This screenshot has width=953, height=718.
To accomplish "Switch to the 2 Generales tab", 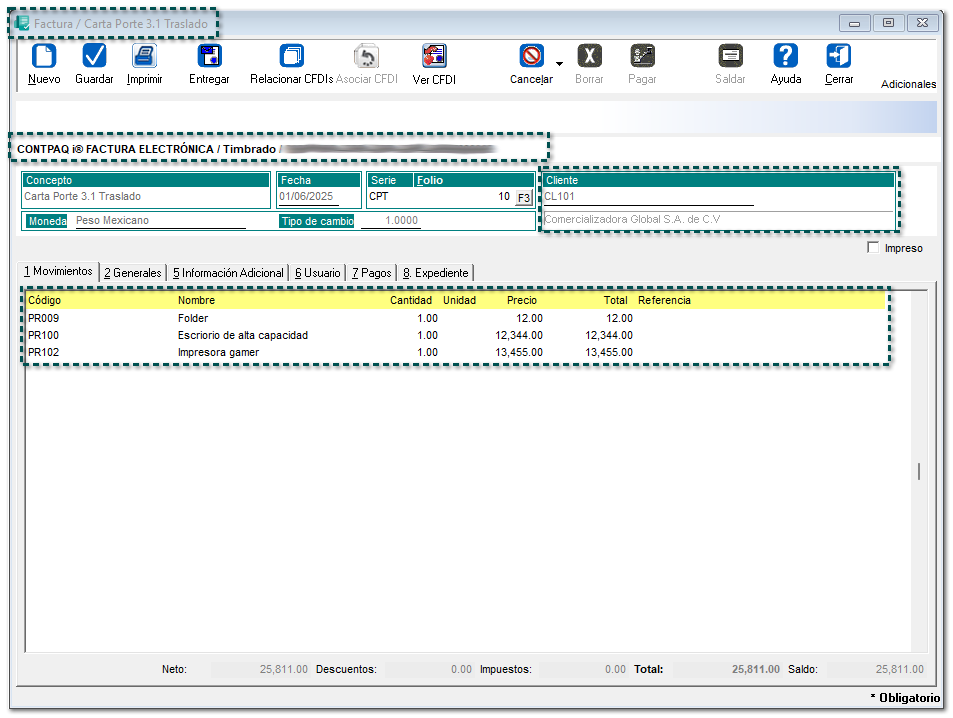I will tap(132, 273).
